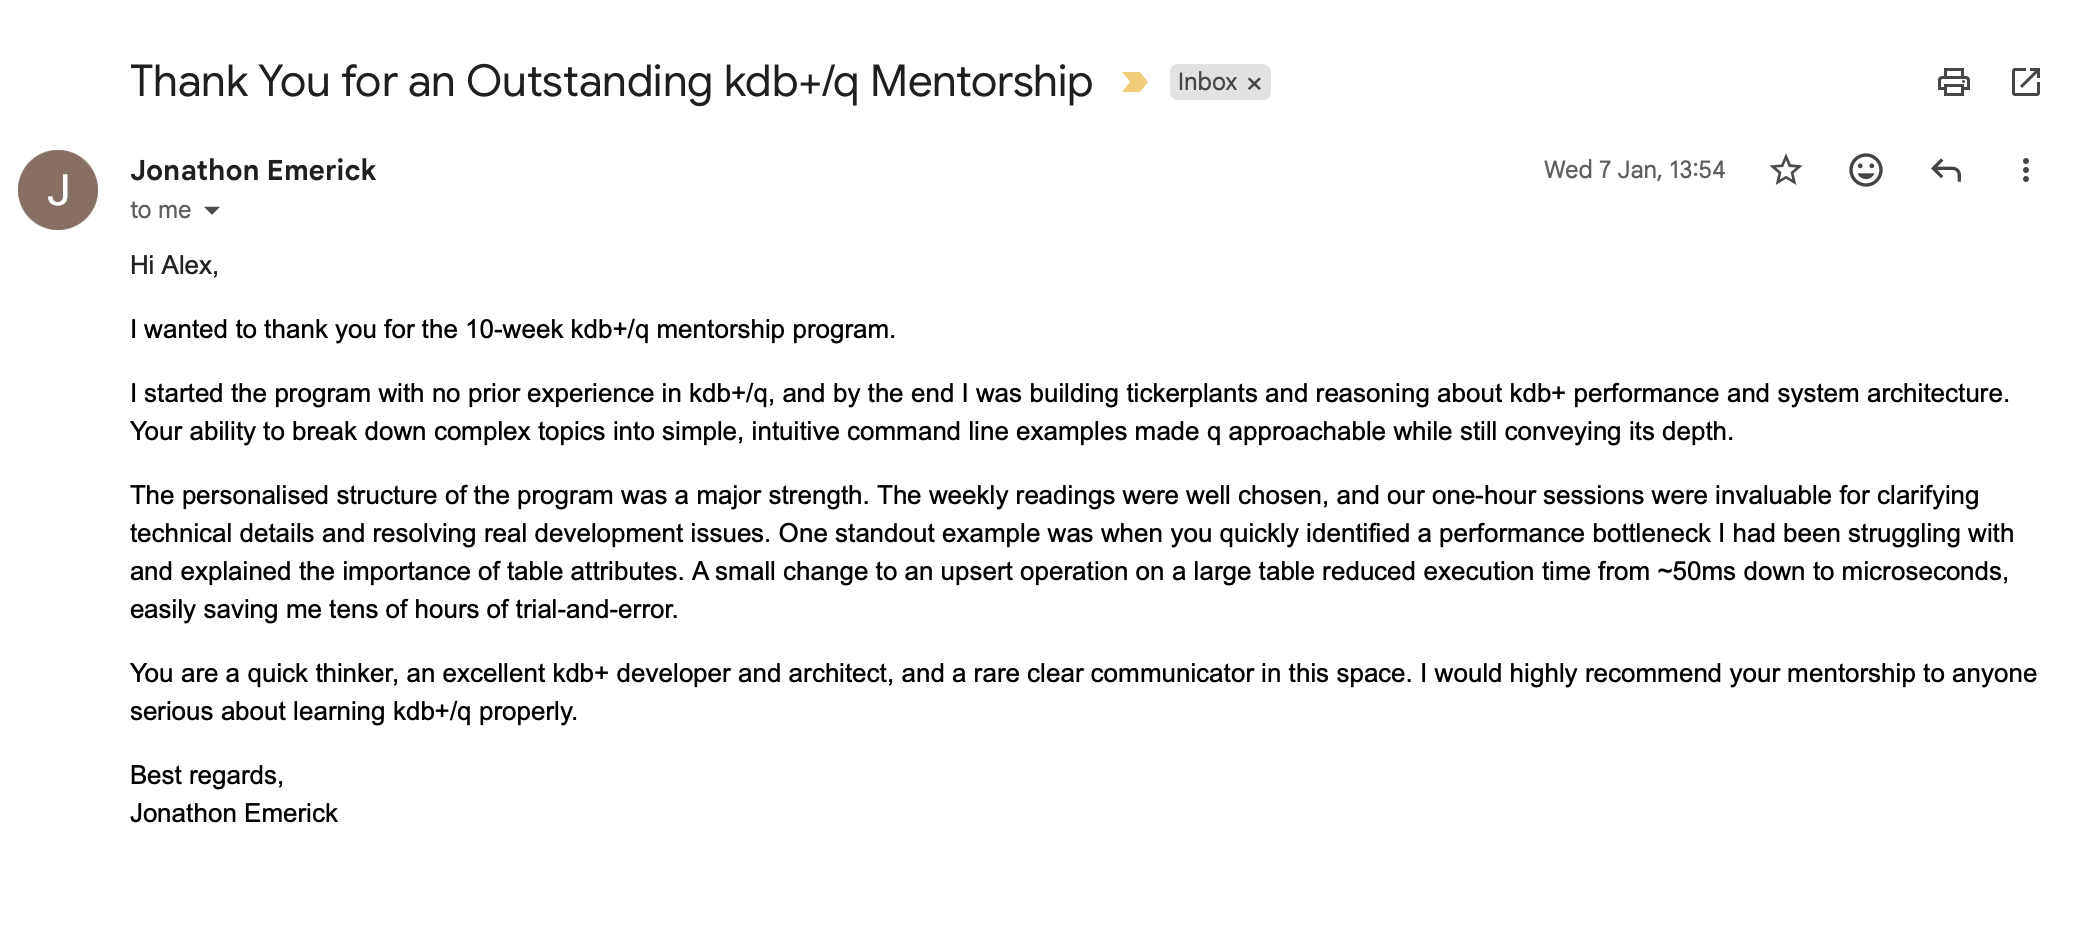The height and width of the screenshot is (928, 2080).
Task: Add an emoji reaction to the email
Action: pyautogui.click(x=1865, y=170)
